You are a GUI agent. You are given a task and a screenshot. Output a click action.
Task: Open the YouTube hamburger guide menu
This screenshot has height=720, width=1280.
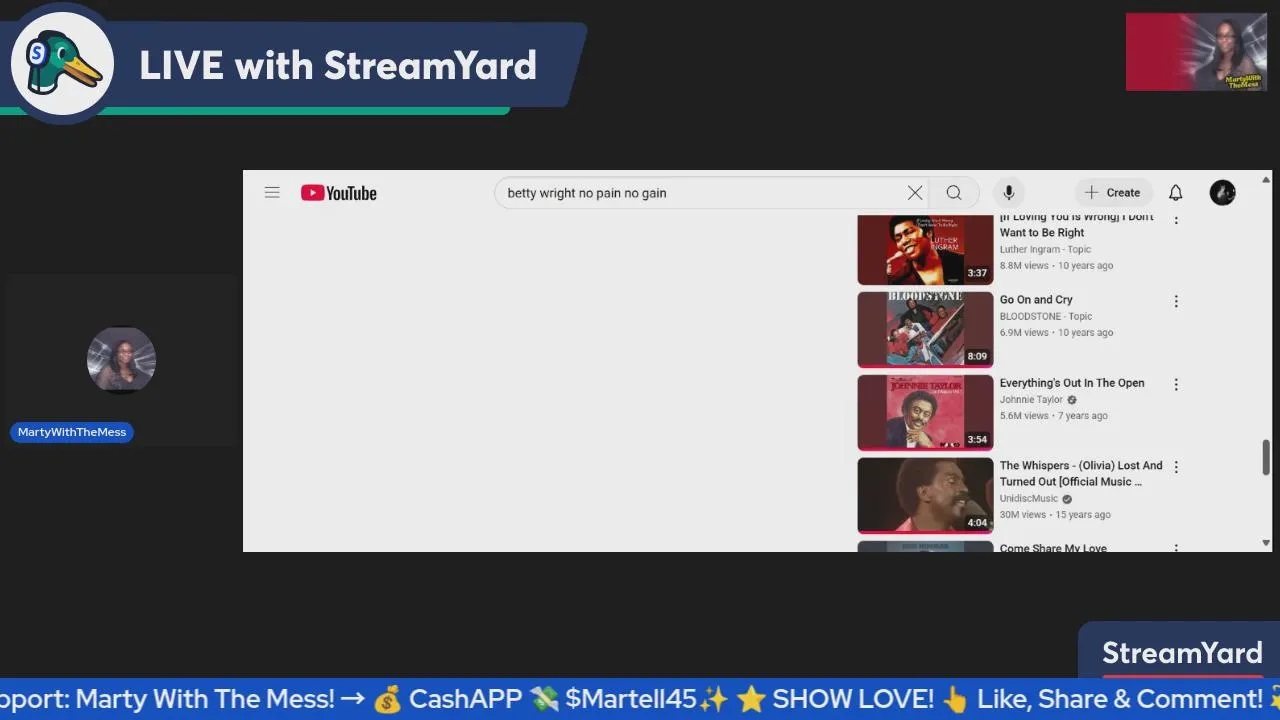272,193
